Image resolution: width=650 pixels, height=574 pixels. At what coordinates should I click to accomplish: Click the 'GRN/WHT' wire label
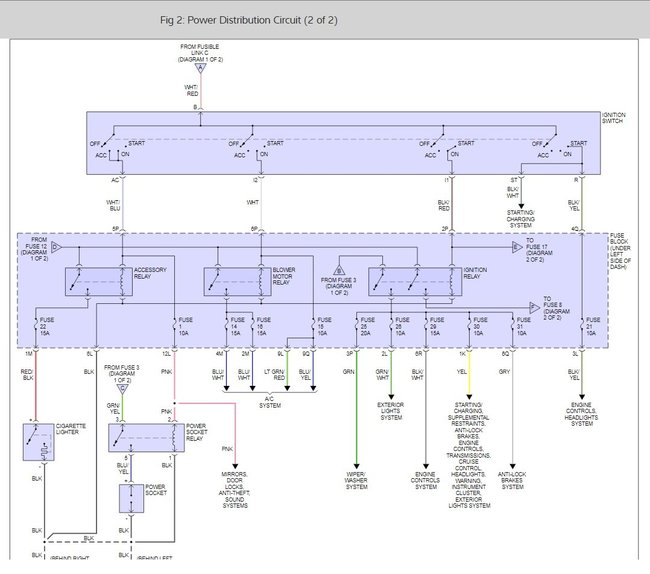tap(382, 375)
